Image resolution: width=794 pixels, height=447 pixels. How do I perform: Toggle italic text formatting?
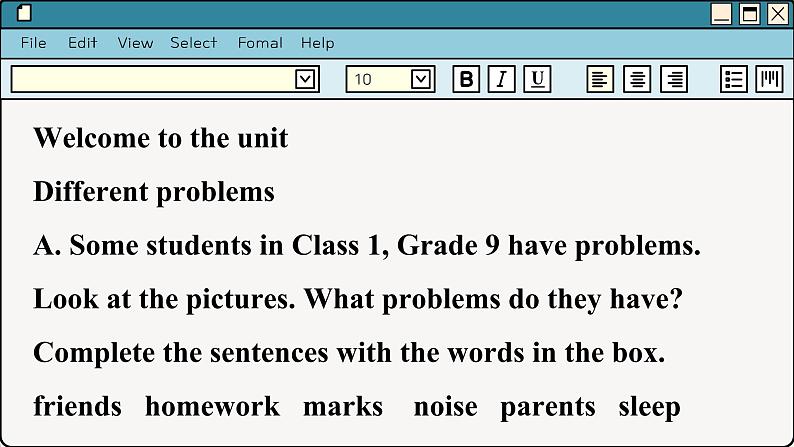(x=502, y=80)
